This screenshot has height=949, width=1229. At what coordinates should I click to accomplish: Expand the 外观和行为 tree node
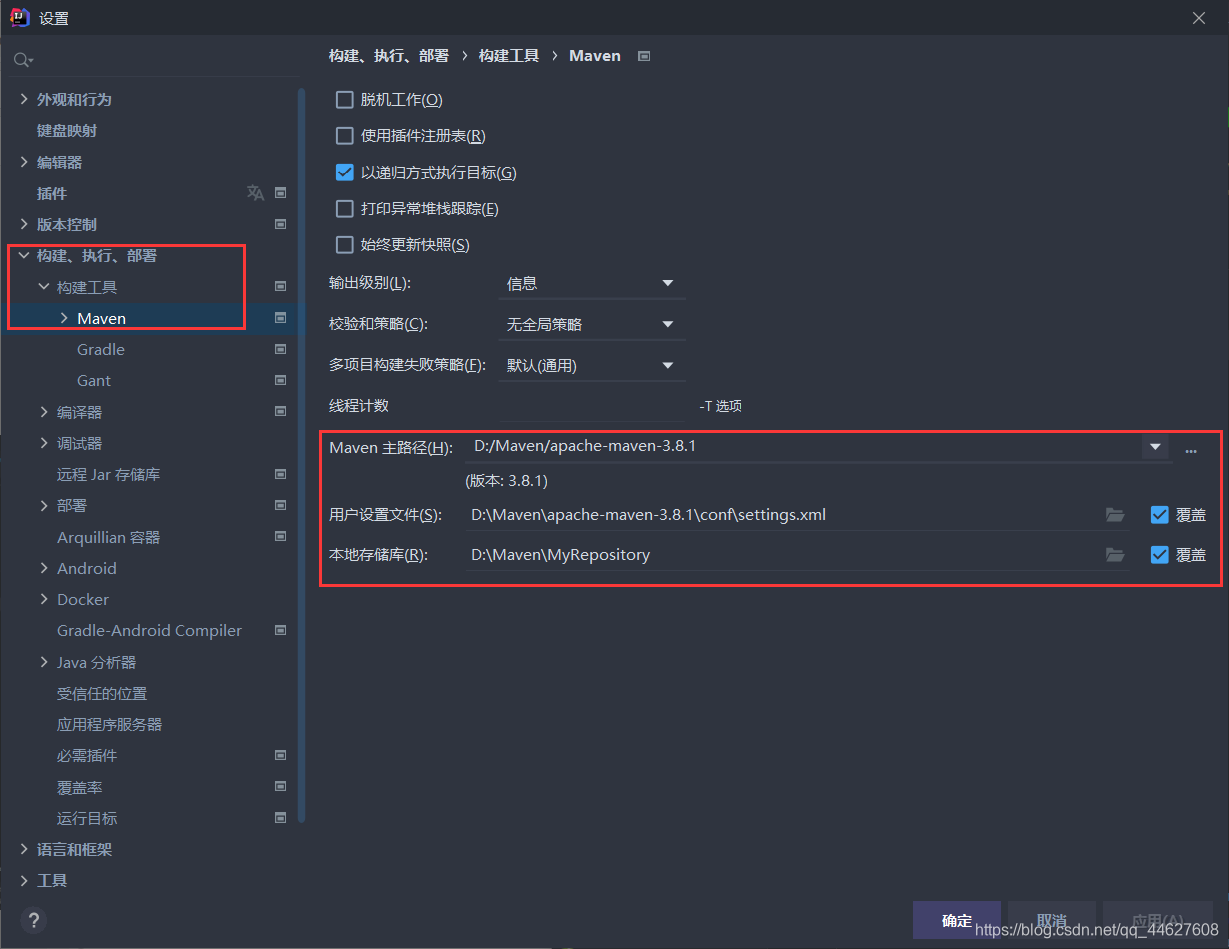click(x=24, y=99)
